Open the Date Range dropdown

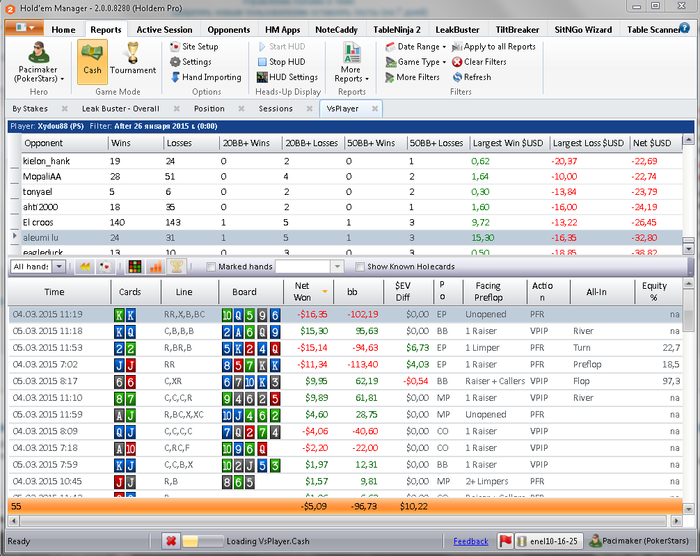pyautogui.click(x=417, y=47)
